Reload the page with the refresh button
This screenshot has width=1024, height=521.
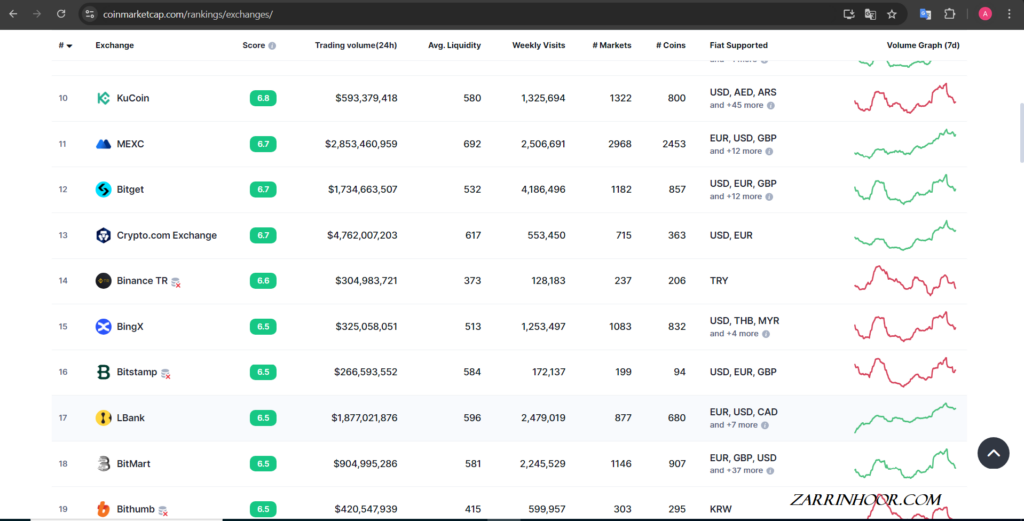point(61,14)
